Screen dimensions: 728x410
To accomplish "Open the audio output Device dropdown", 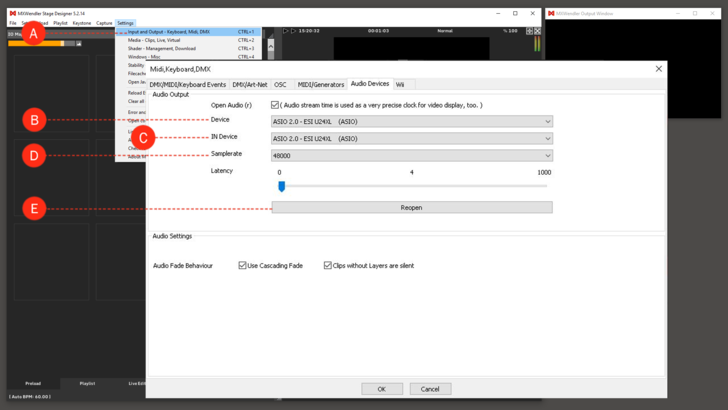I will click(x=412, y=122).
